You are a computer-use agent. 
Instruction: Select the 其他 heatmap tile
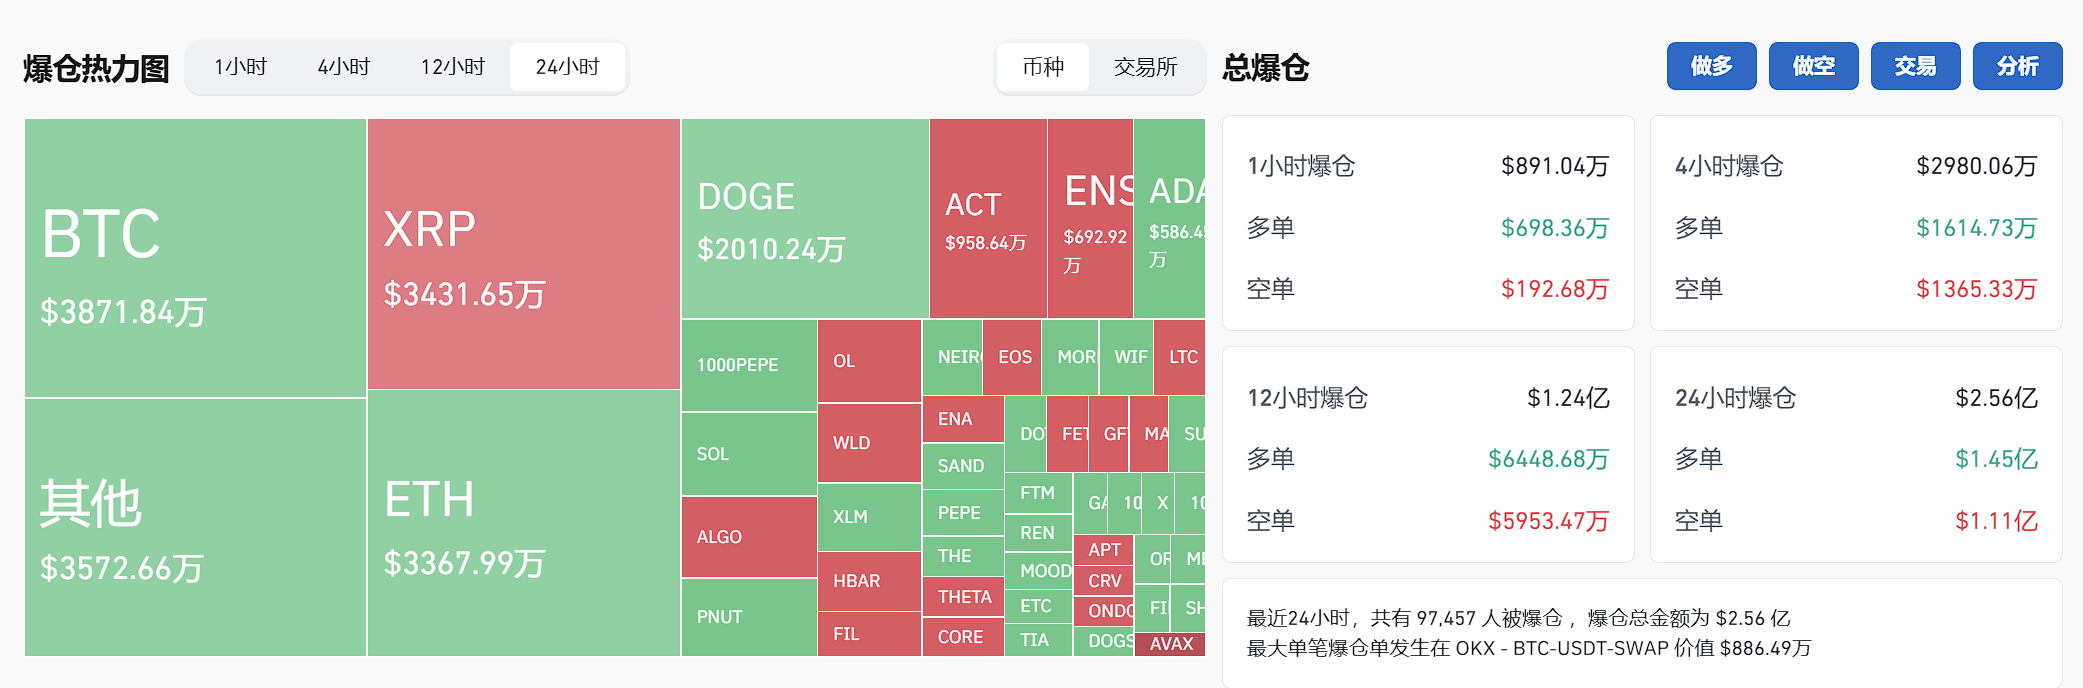pyautogui.click(x=195, y=528)
